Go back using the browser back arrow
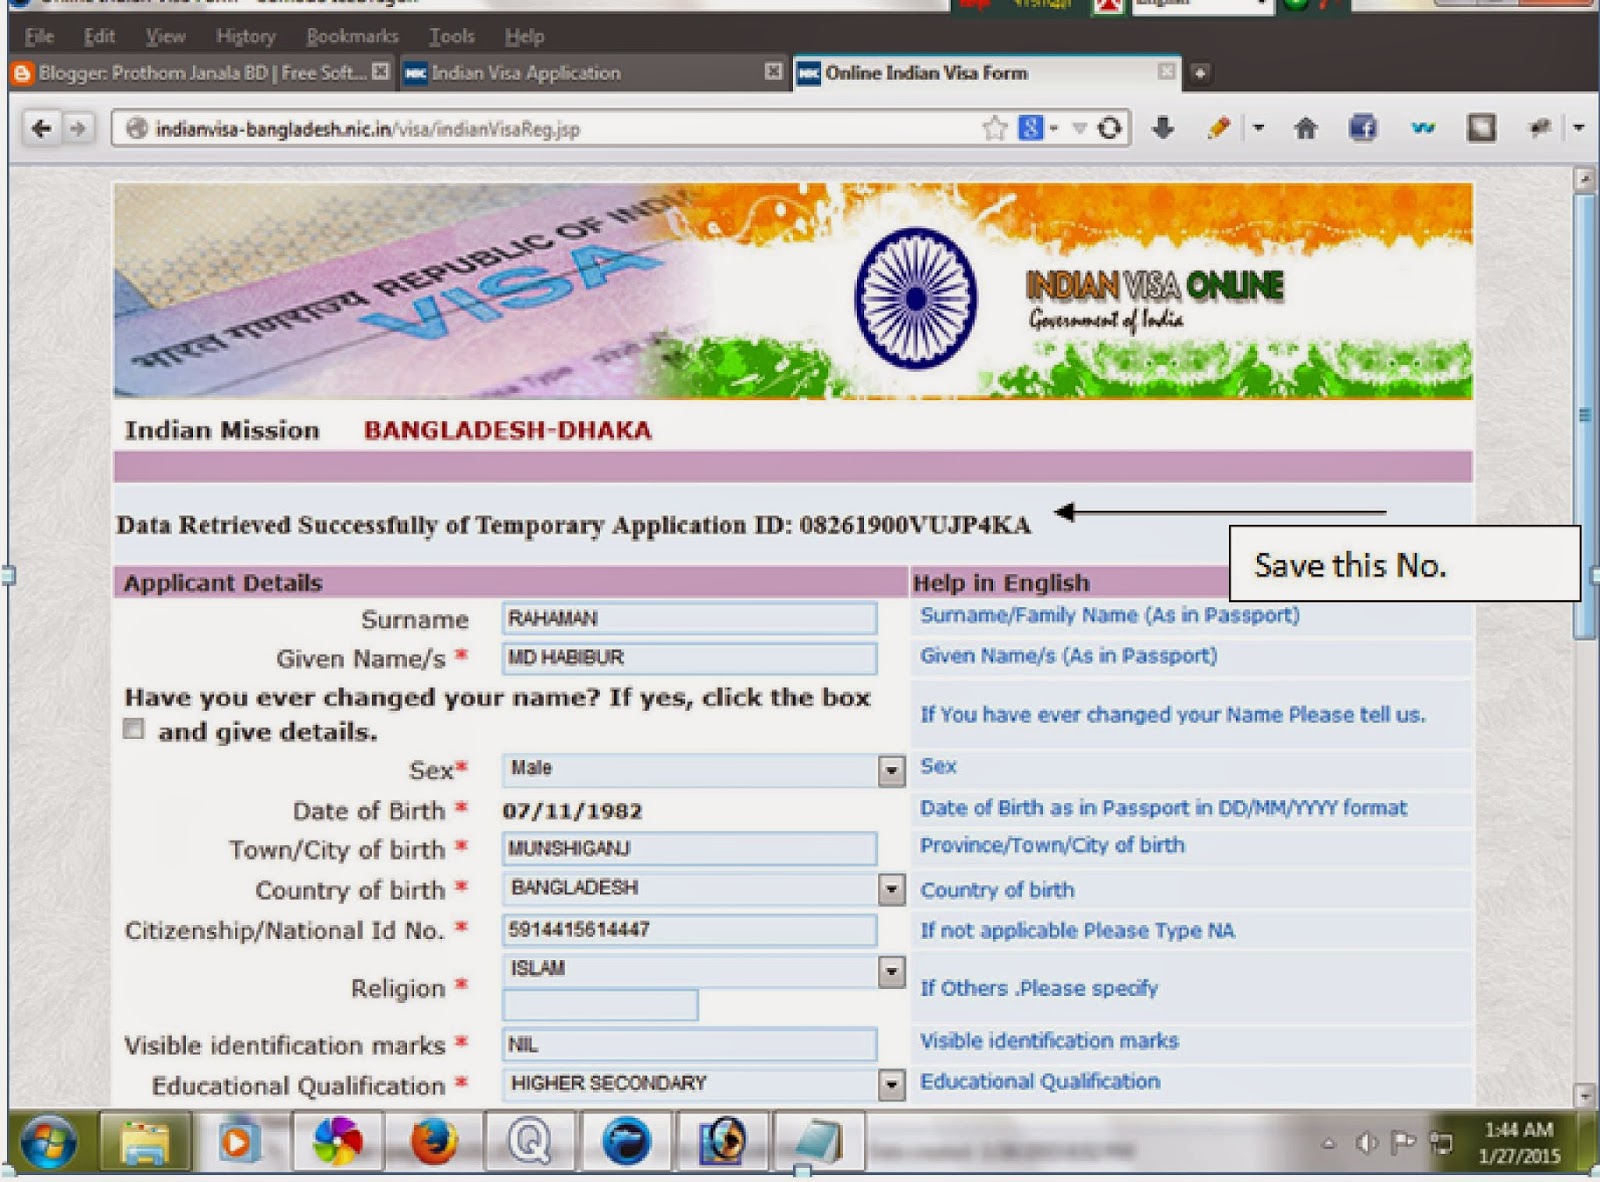1600x1182 pixels. 41,128
